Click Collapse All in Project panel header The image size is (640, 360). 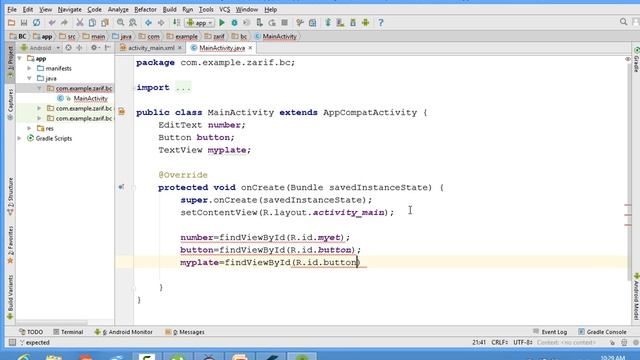tap(79, 48)
